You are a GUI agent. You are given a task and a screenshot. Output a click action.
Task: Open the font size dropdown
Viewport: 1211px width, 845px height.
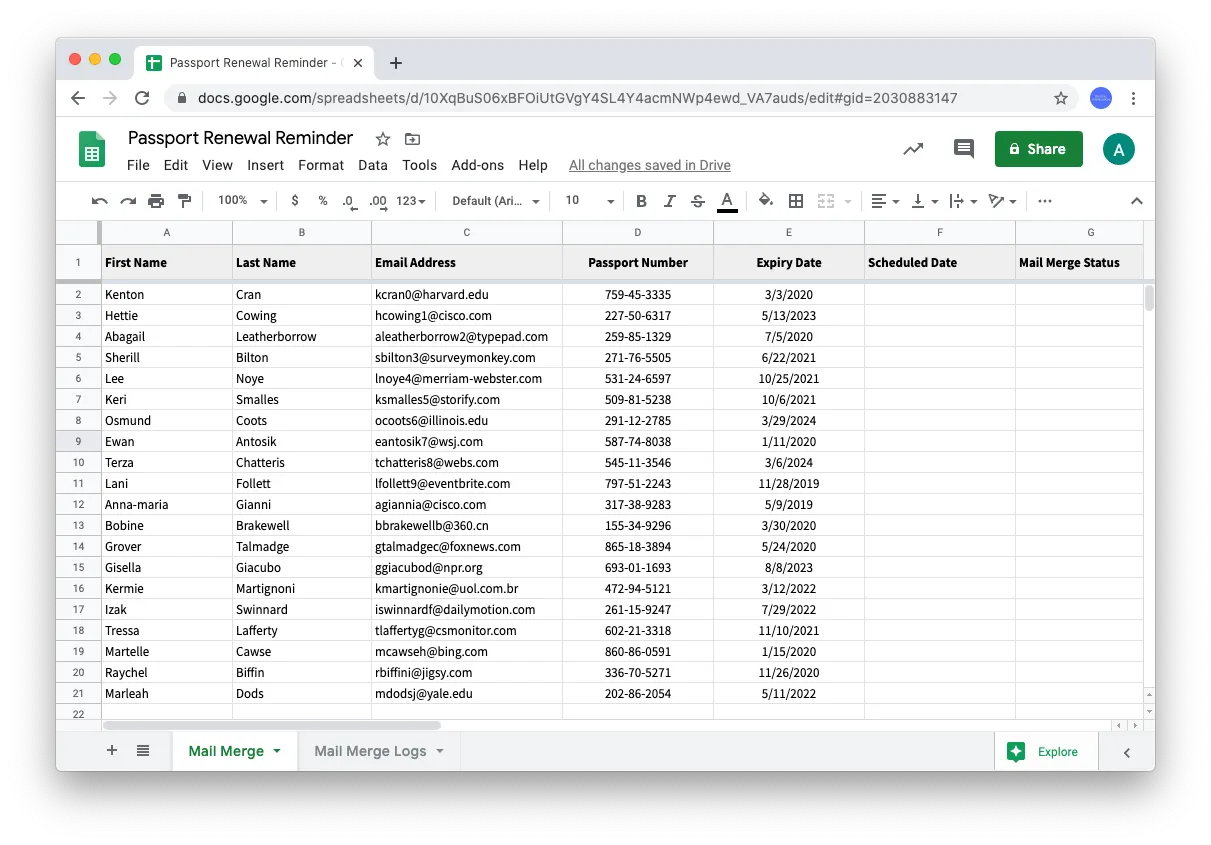click(x=589, y=201)
